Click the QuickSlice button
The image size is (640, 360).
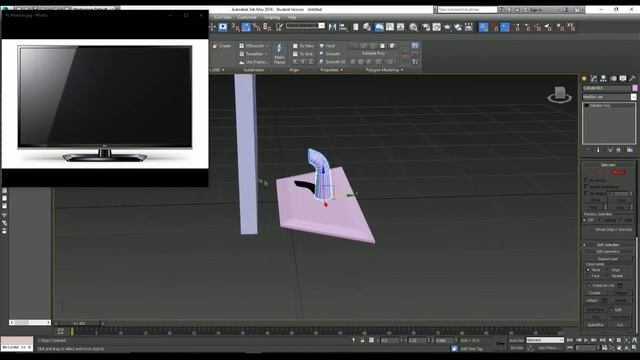pos(596,325)
